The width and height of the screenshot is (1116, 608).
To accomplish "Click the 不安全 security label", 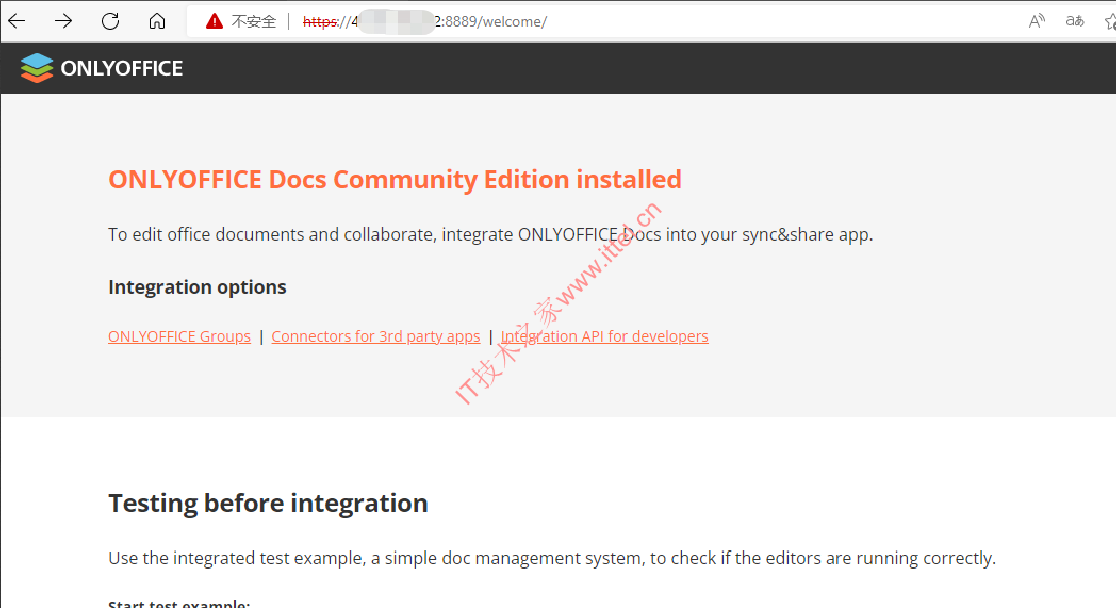I will (253, 22).
